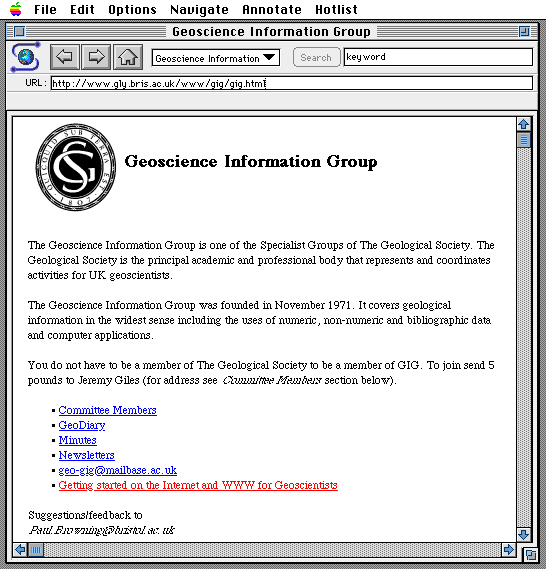546x569 pixels.
Task: Click the vertical scrollbar thumb
Action: [x=524, y=140]
